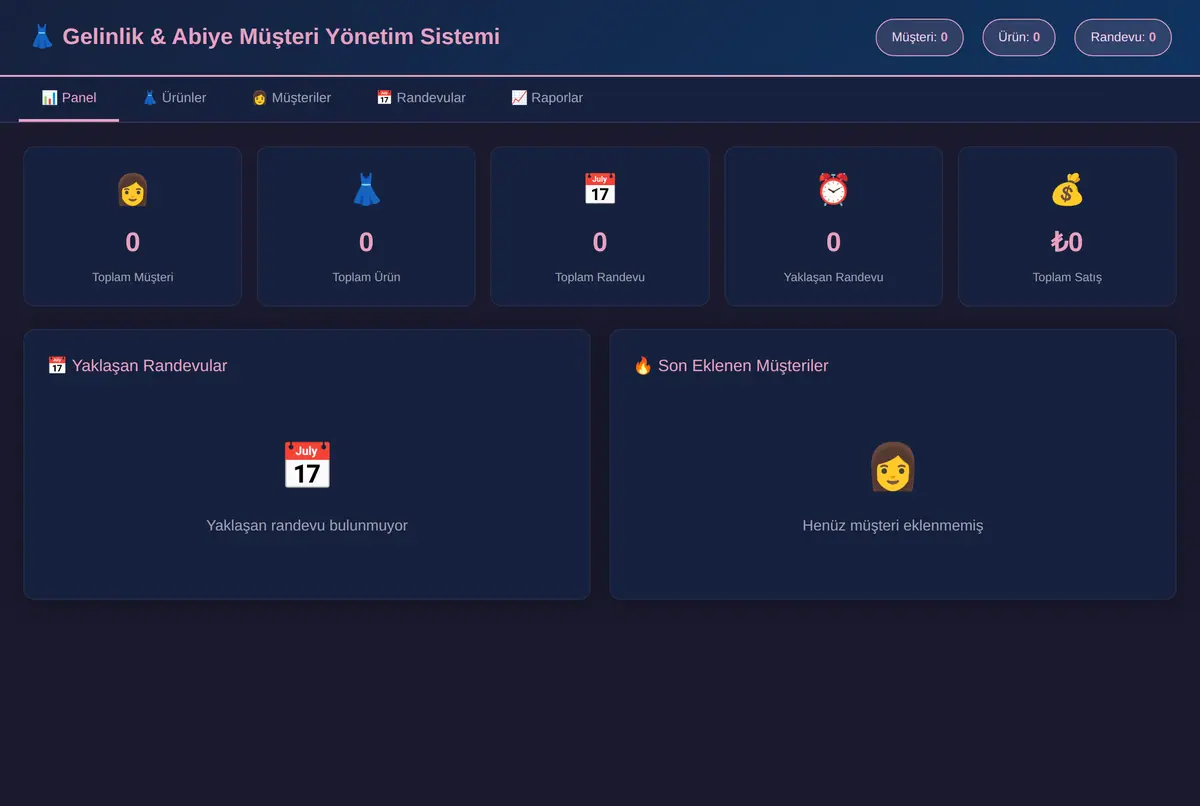Go to the Müşteriler tab

(291, 98)
